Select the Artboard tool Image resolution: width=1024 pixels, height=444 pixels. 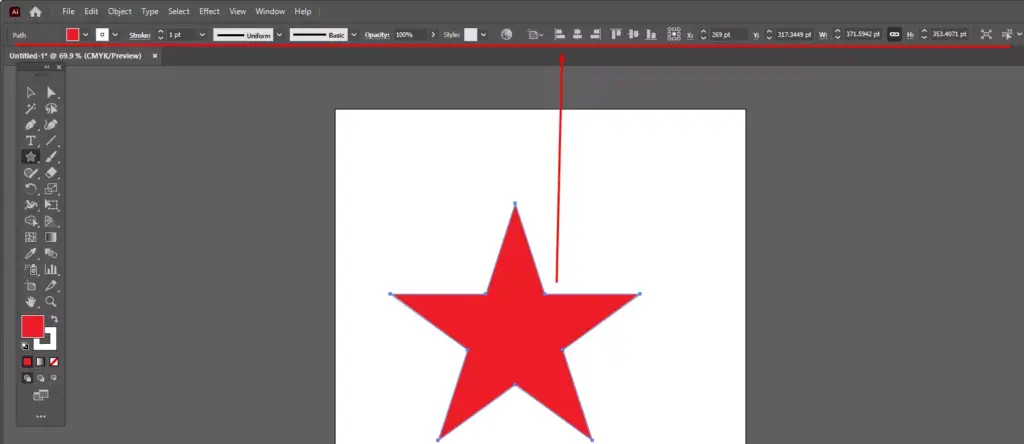click(31, 286)
